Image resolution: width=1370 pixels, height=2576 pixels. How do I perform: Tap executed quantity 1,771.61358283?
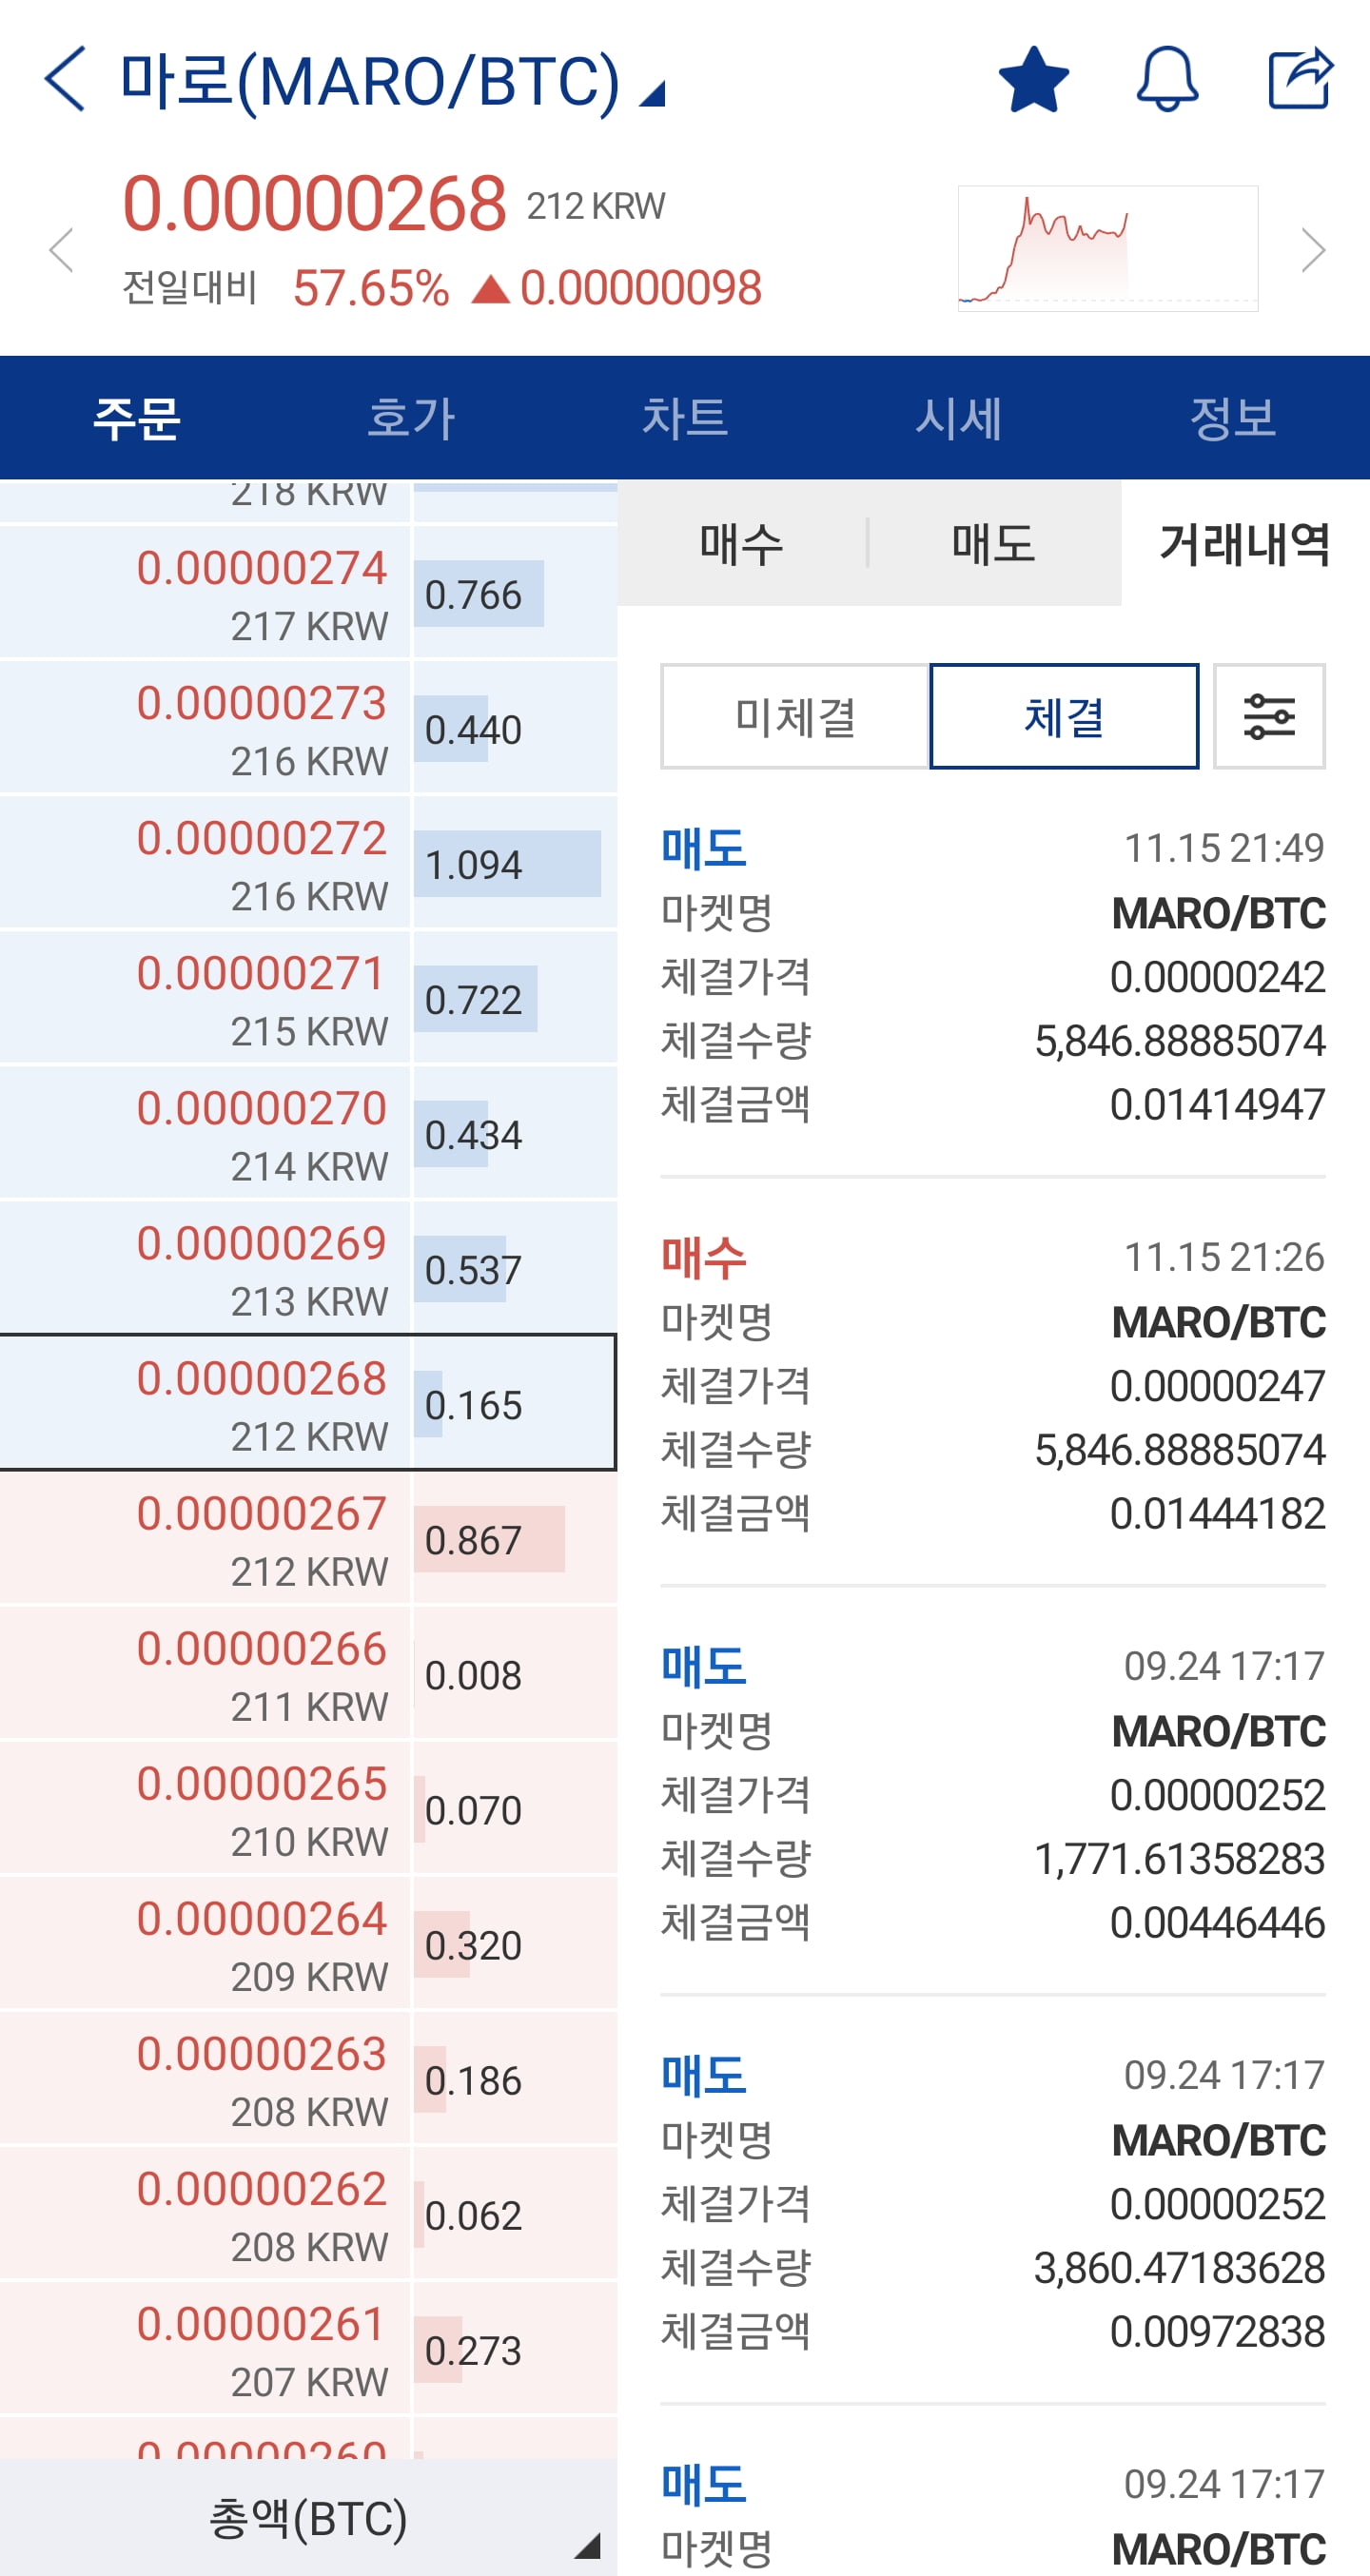(x=1180, y=1859)
